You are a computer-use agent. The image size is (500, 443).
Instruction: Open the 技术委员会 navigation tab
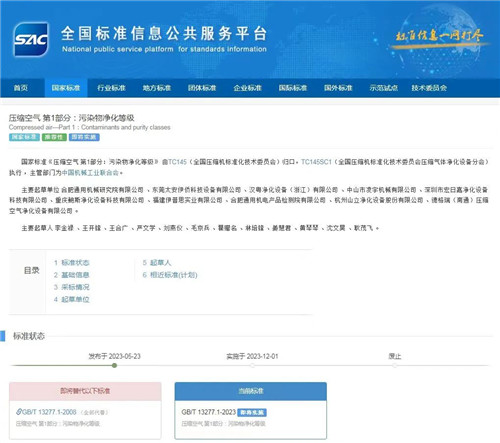pyautogui.click(x=429, y=88)
